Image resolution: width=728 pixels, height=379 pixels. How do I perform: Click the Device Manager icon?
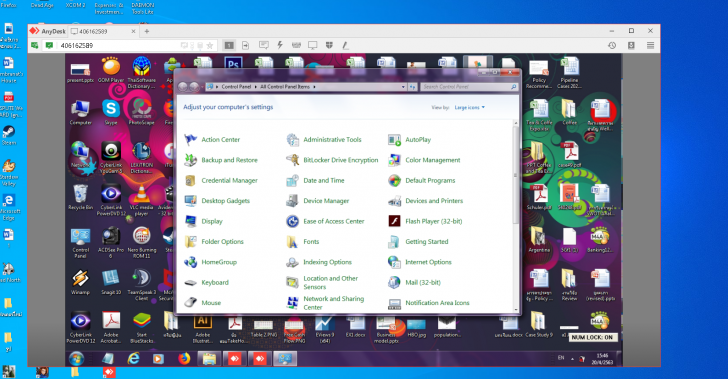tap(292, 201)
